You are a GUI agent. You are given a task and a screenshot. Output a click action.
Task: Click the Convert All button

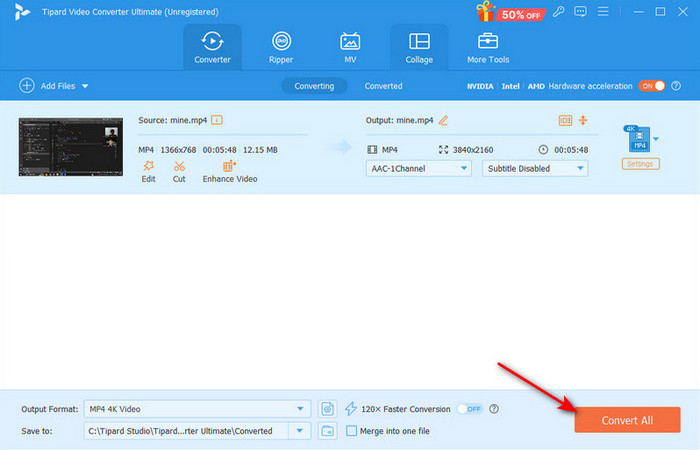pos(627,420)
